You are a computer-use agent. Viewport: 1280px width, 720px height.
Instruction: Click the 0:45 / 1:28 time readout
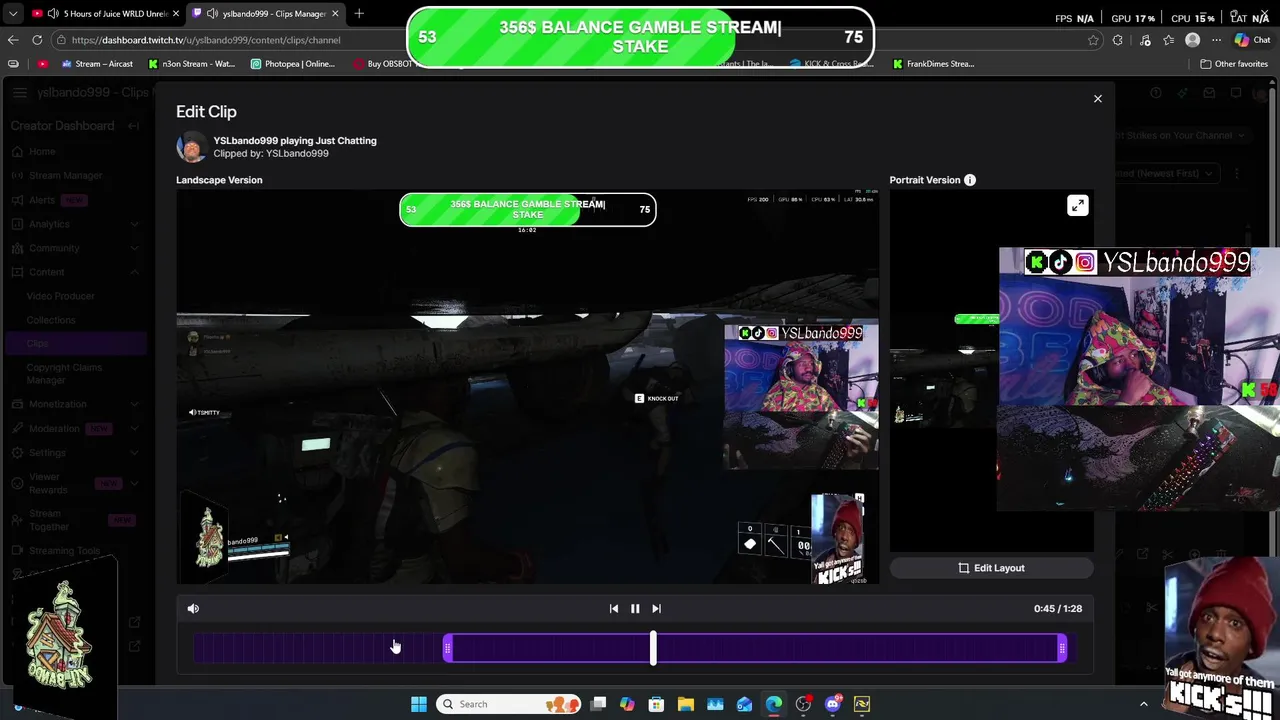point(1057,608)
